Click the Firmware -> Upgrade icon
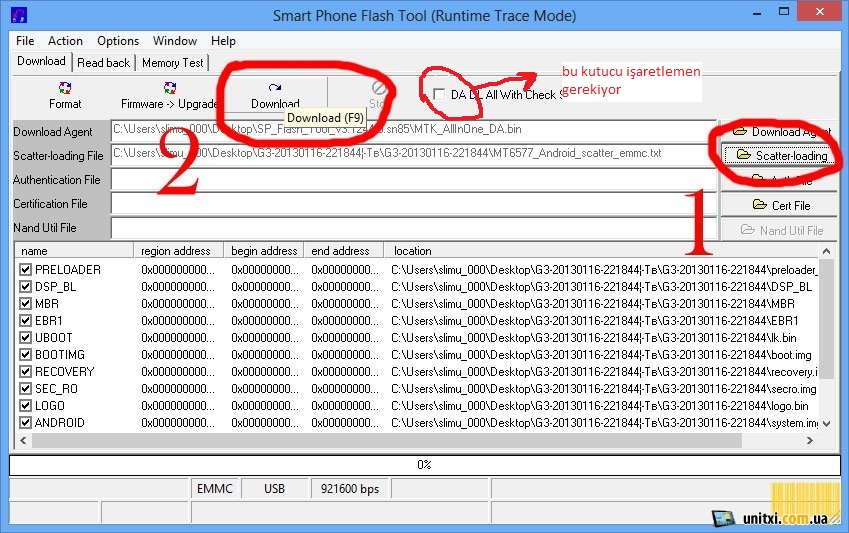Image resolution: width=849 pixels, height=533 pixels. [x=169, y=95]
